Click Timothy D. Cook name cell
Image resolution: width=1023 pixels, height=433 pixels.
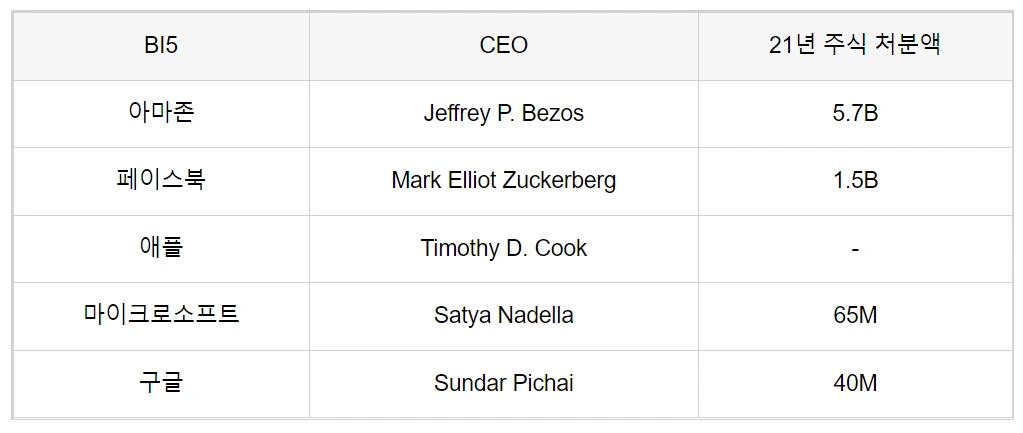pyautogui.click(x=503, y=248)
